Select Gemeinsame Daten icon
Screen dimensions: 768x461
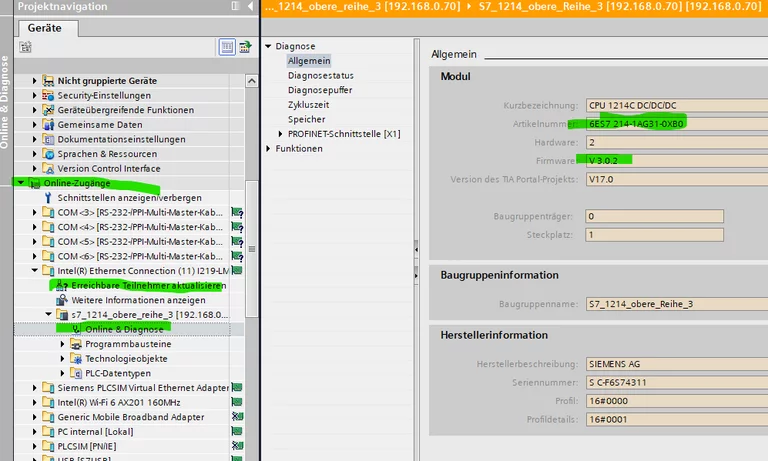[48, 125]
